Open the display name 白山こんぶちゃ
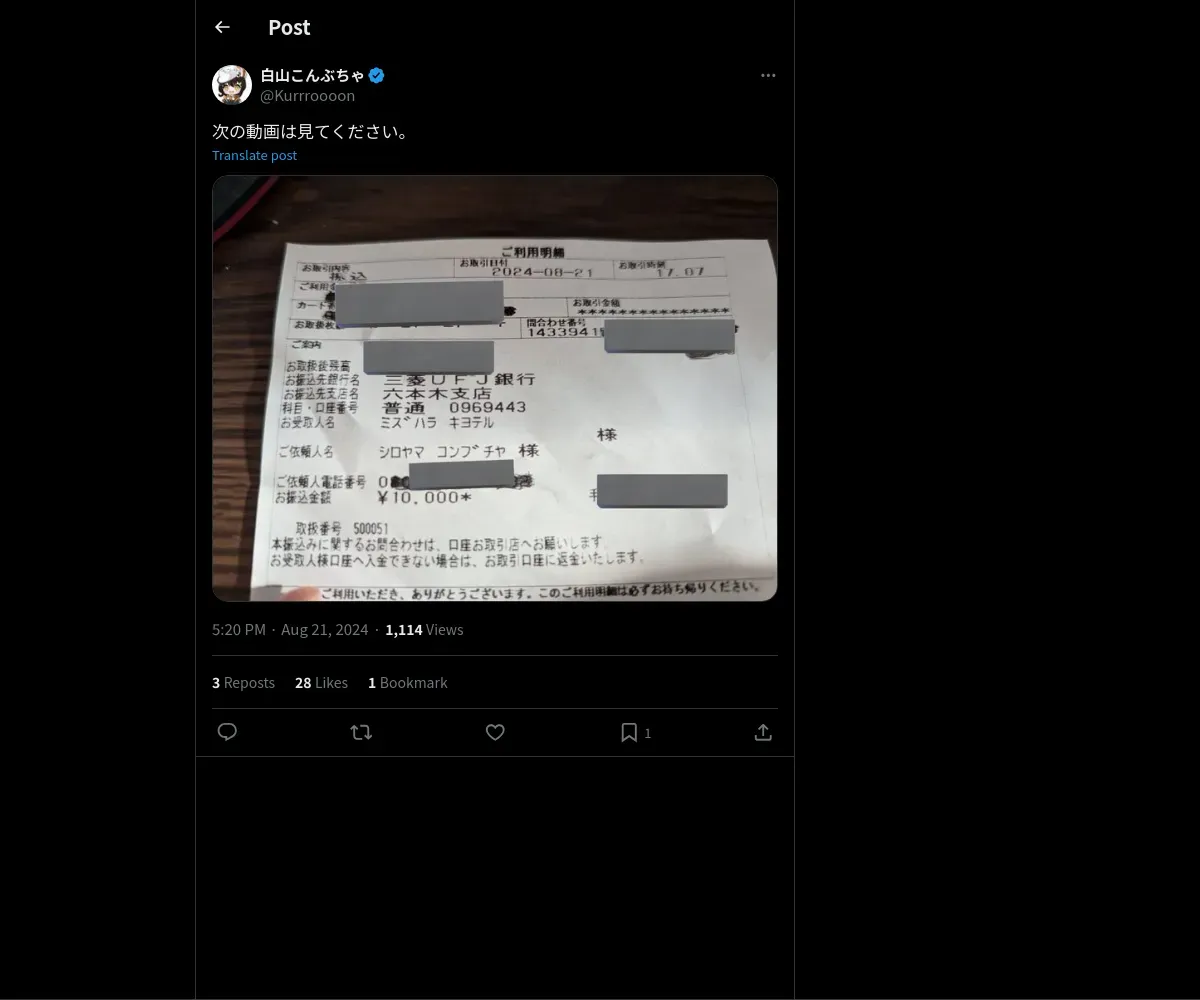Image resolution: width=1200 pixels, height=1000 pixels. coord(312,75)
